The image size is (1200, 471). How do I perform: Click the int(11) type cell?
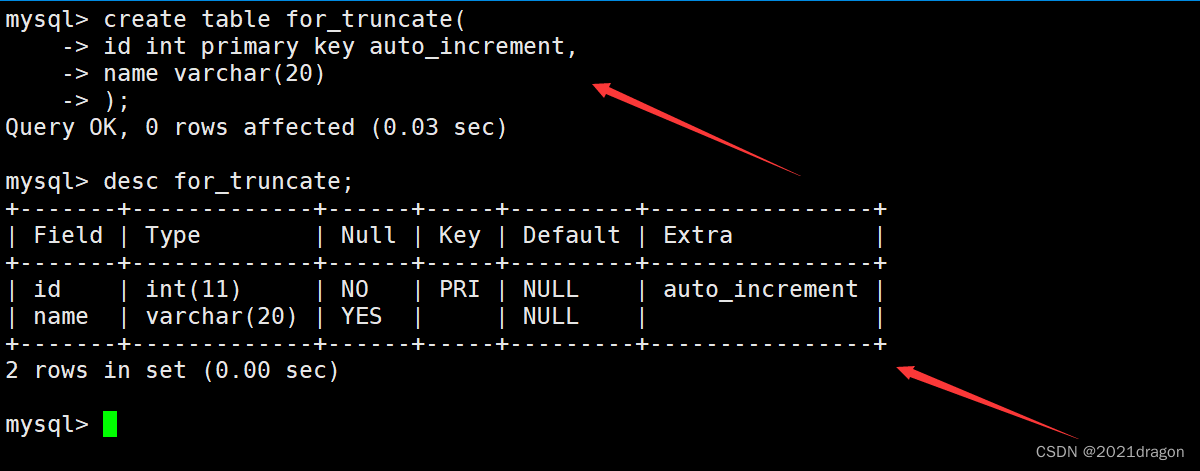pyautogui.click(x=194, y=290)
